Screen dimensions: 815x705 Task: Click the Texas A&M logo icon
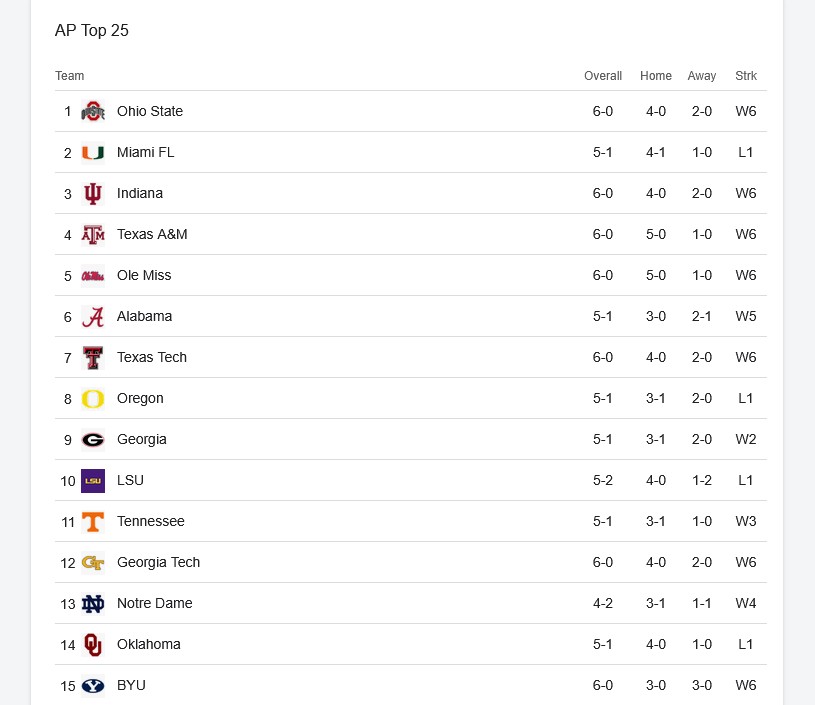(x=93, y=234)
